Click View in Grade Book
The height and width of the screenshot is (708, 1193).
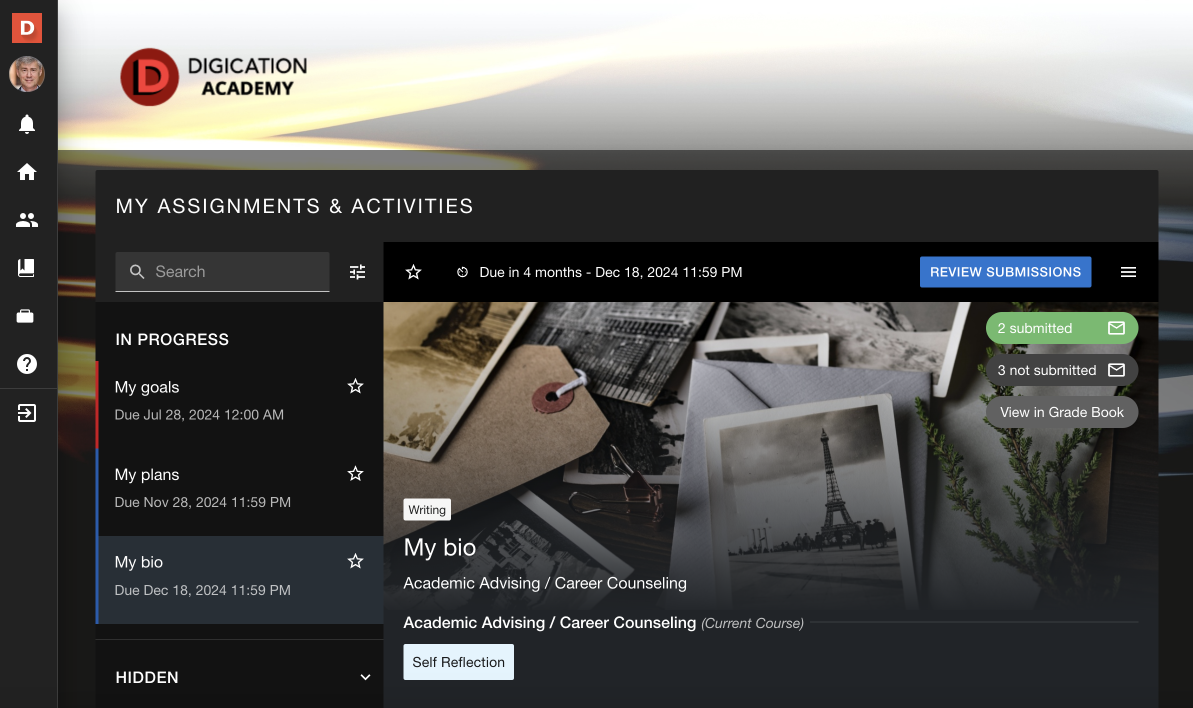pyautogui.click(x=1061, y=412)
